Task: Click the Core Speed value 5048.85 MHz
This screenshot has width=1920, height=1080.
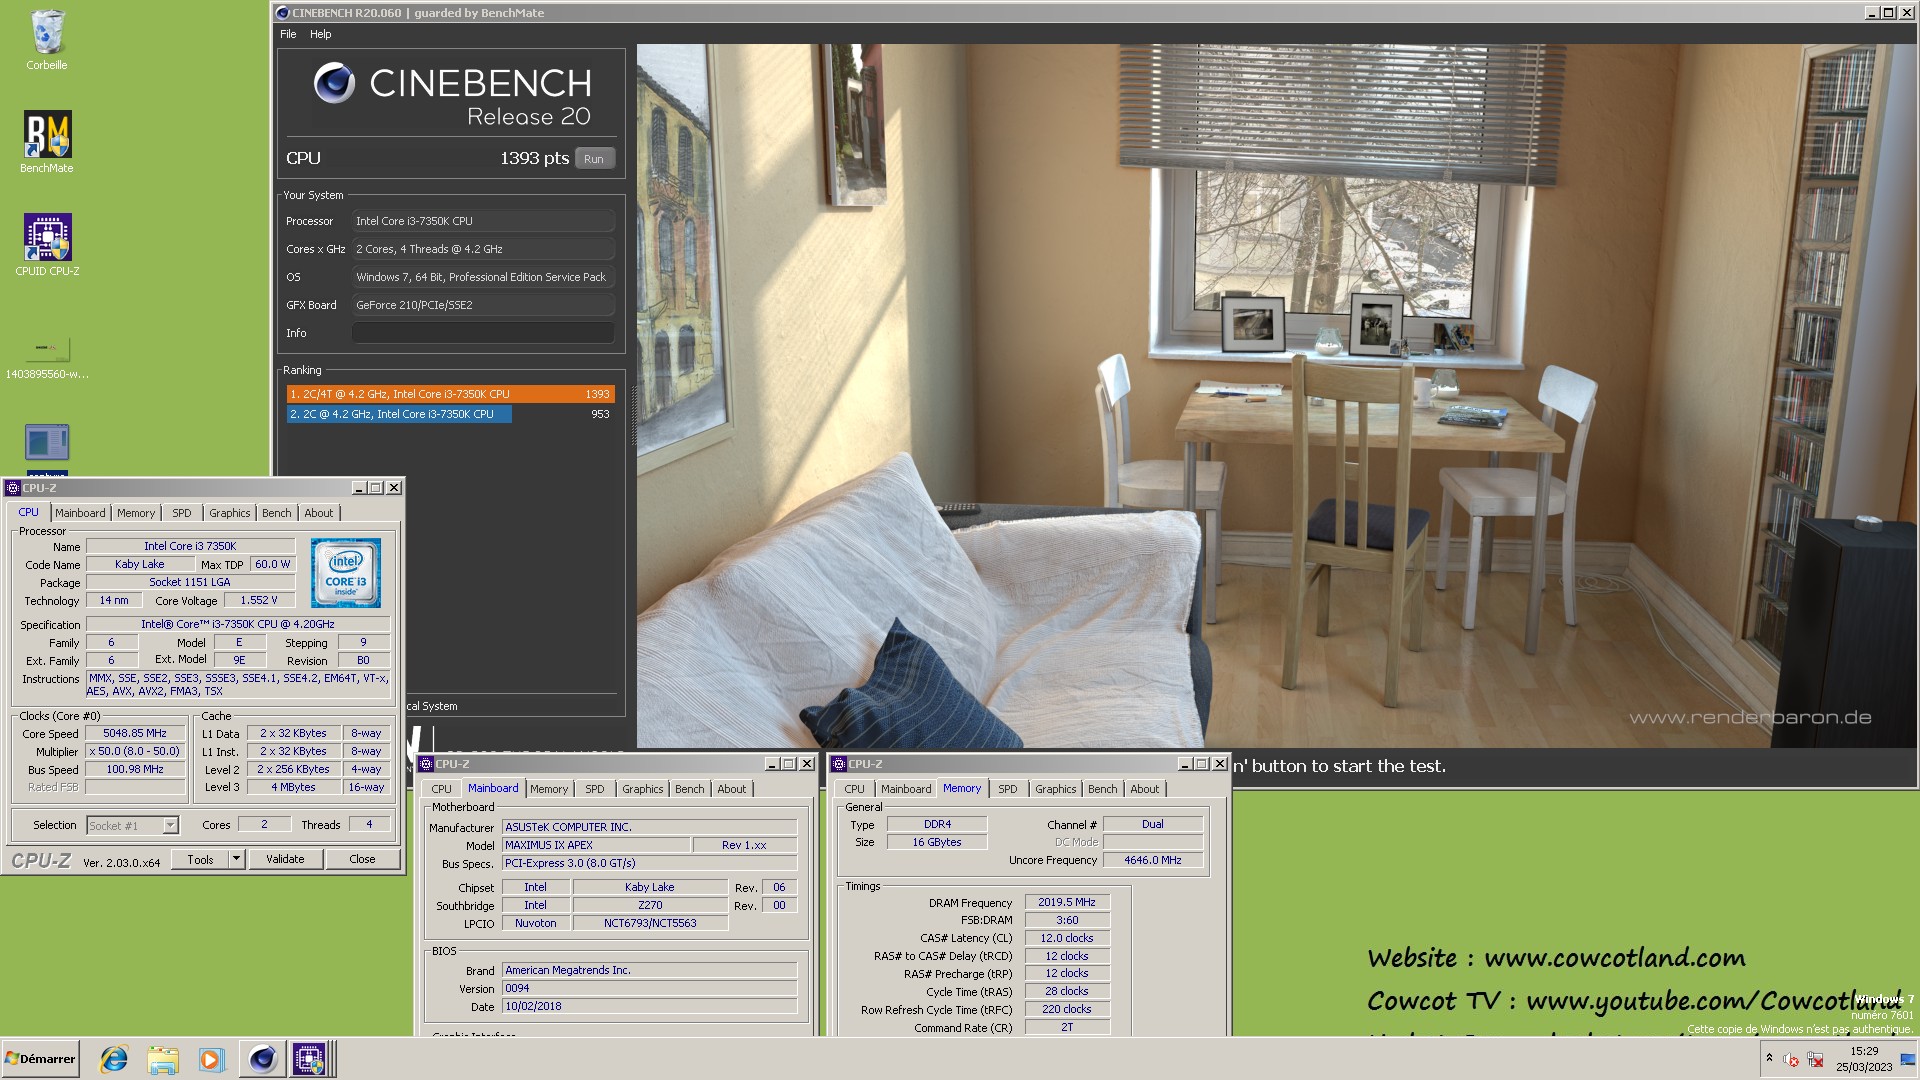Action: [135, 733]
